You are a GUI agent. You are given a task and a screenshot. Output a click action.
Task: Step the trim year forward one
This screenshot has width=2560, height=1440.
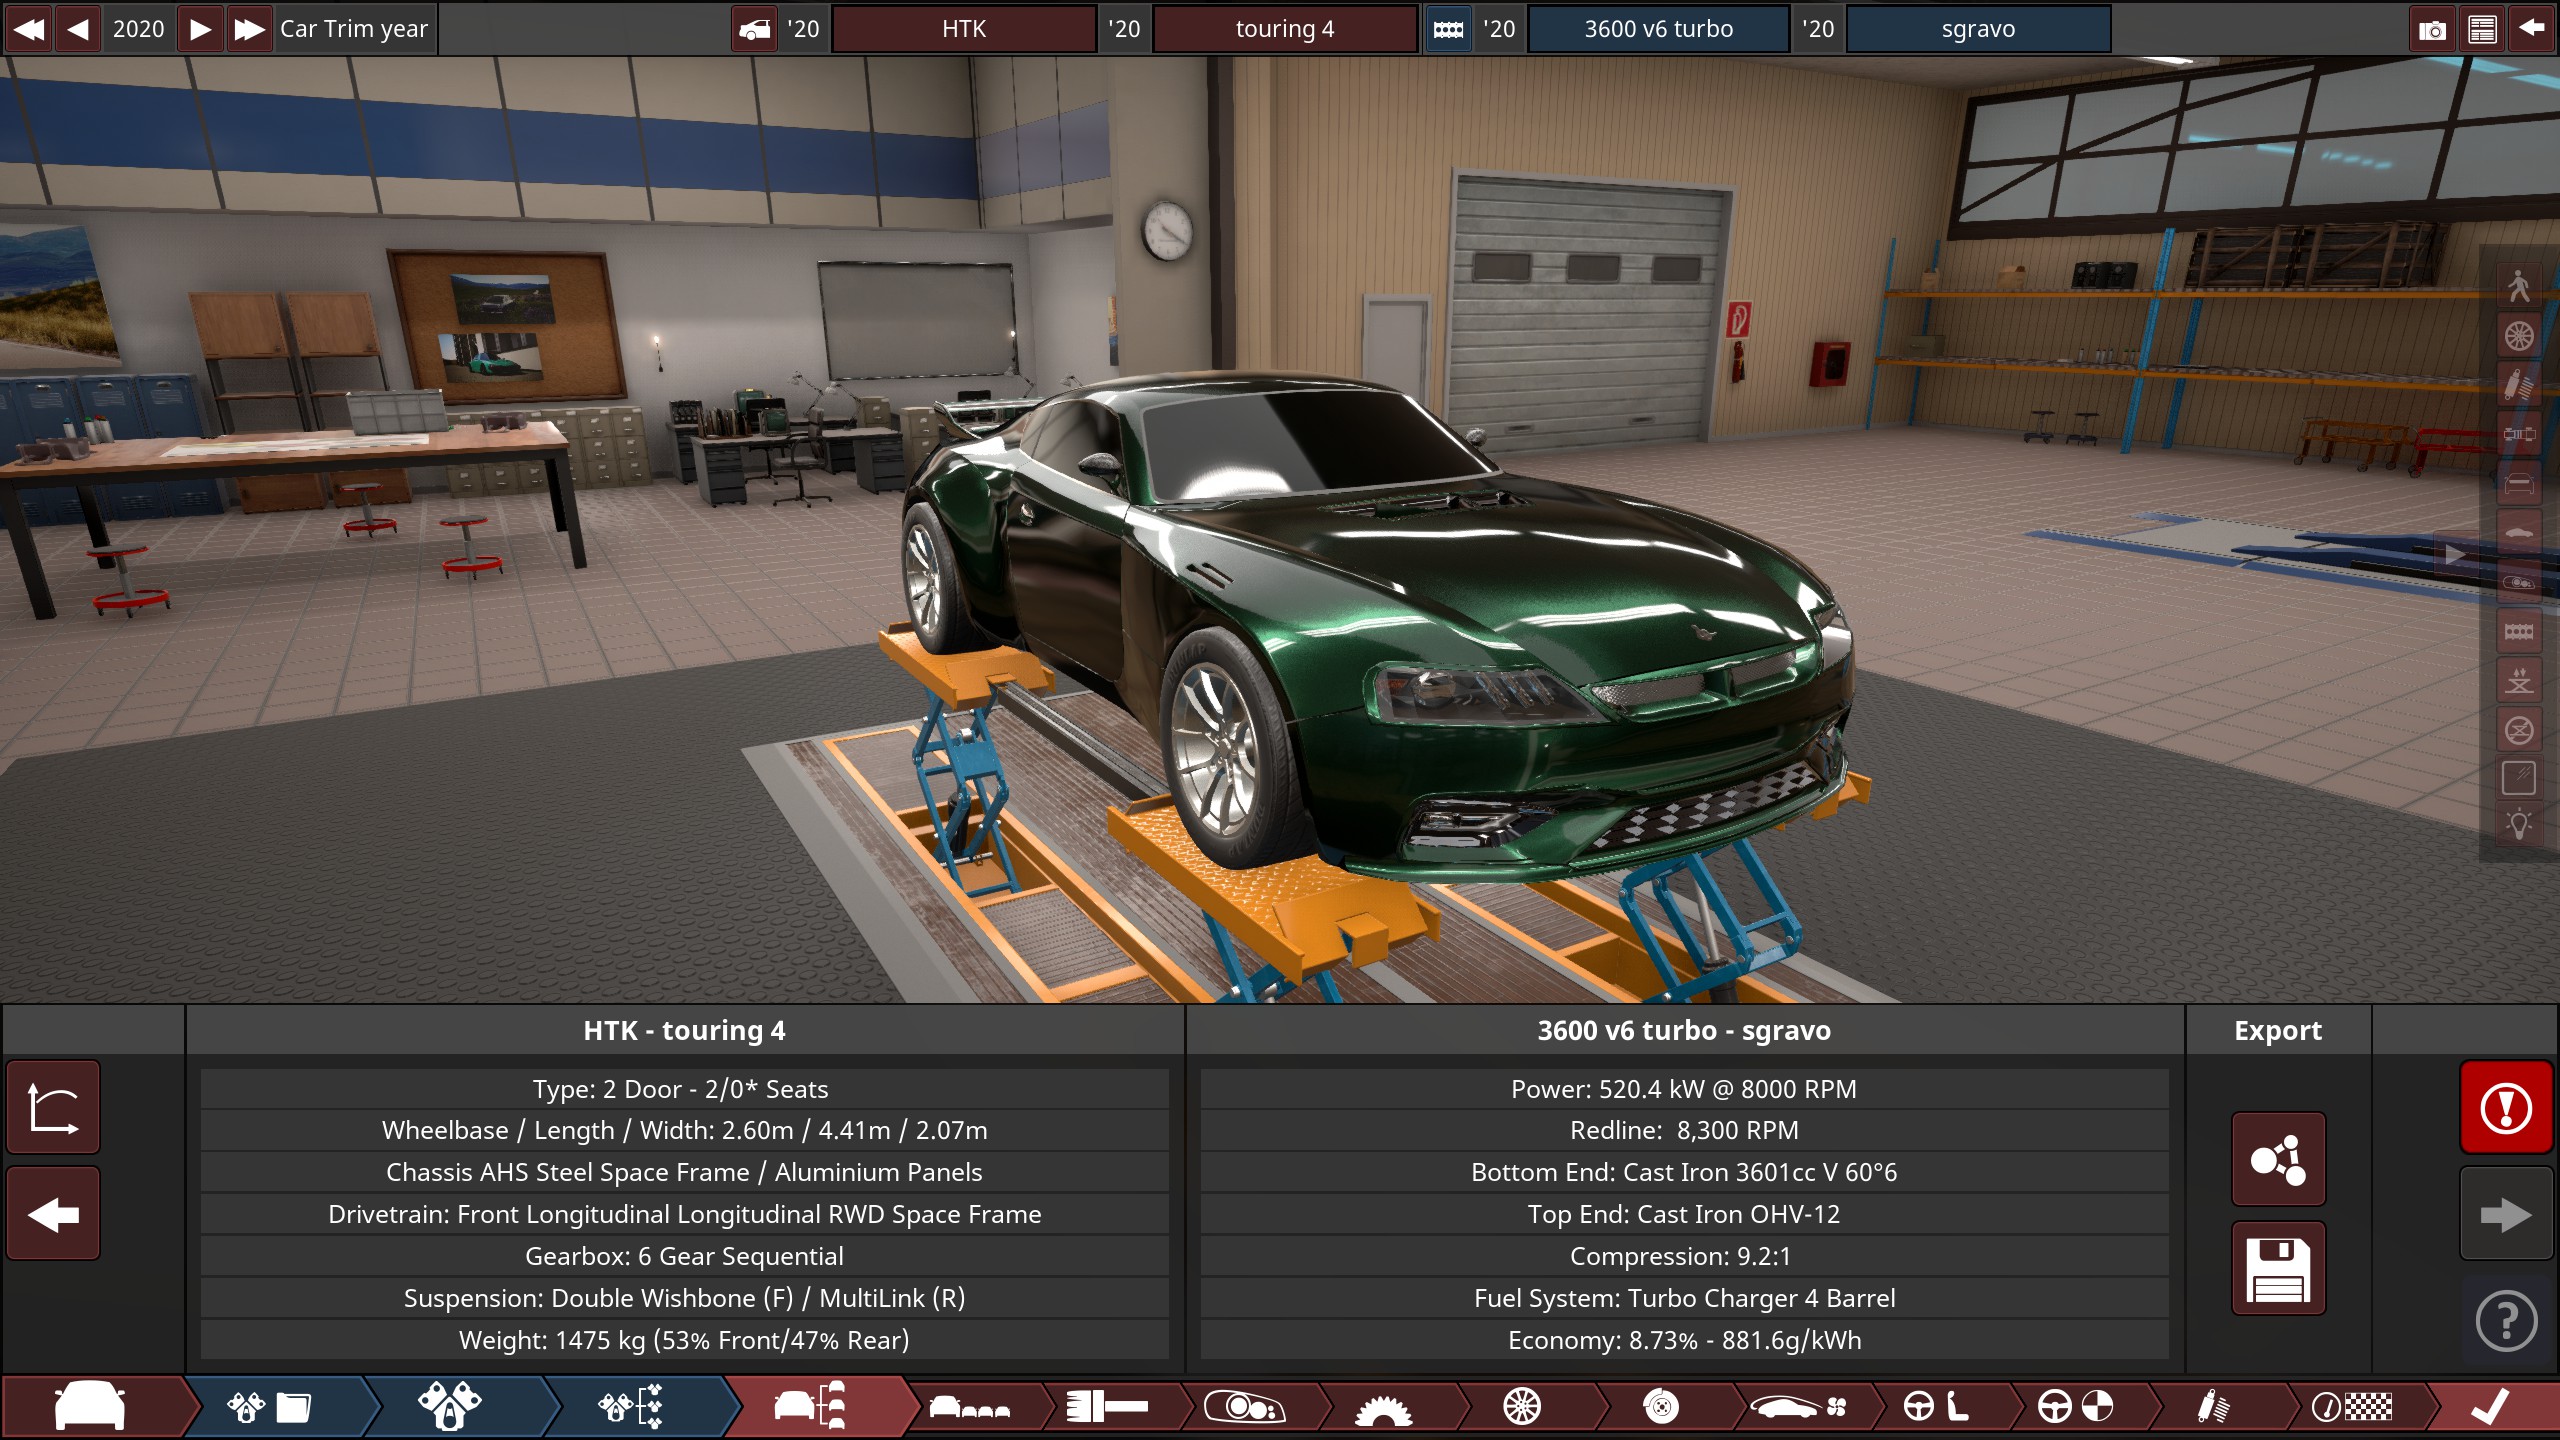tap(200, 29)
